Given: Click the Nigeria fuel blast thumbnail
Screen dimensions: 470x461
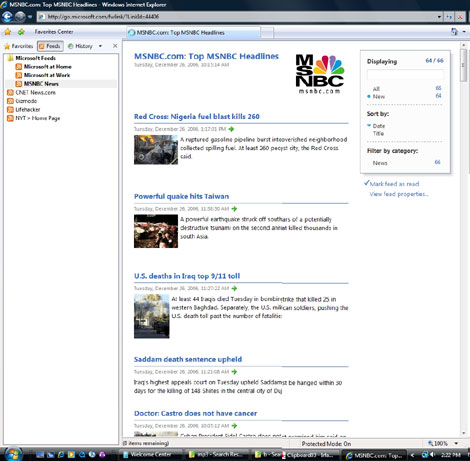Looking at the screenshot, I should [x=156, y=150].
